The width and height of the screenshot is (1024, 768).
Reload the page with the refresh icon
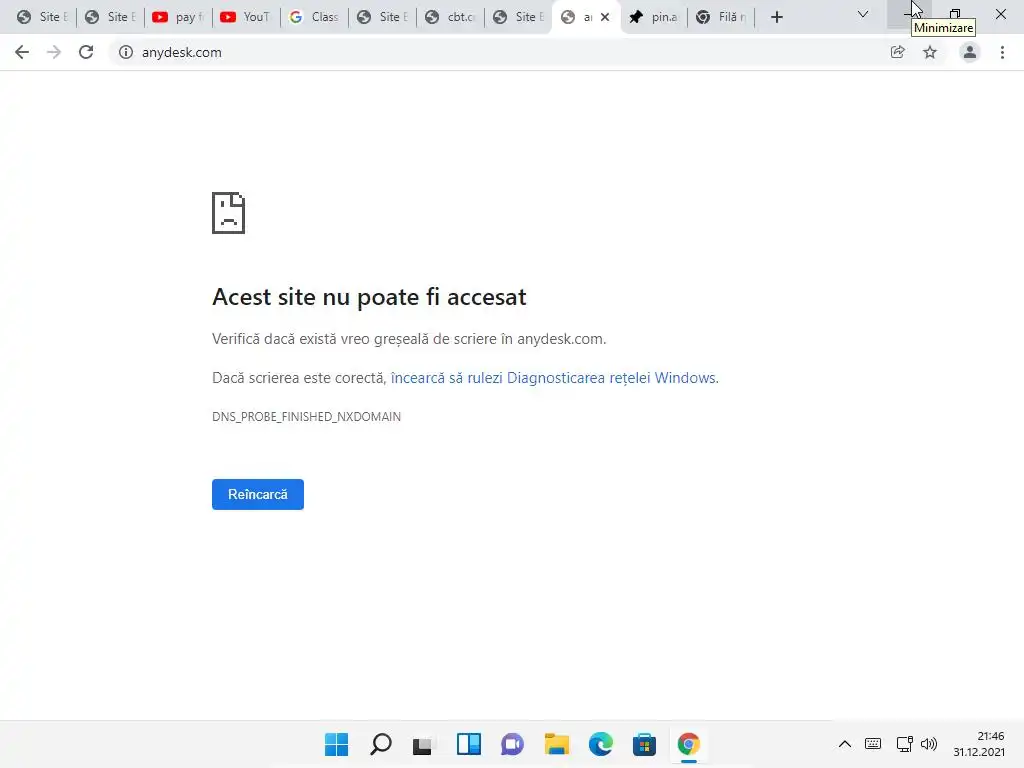click(86, 52)
